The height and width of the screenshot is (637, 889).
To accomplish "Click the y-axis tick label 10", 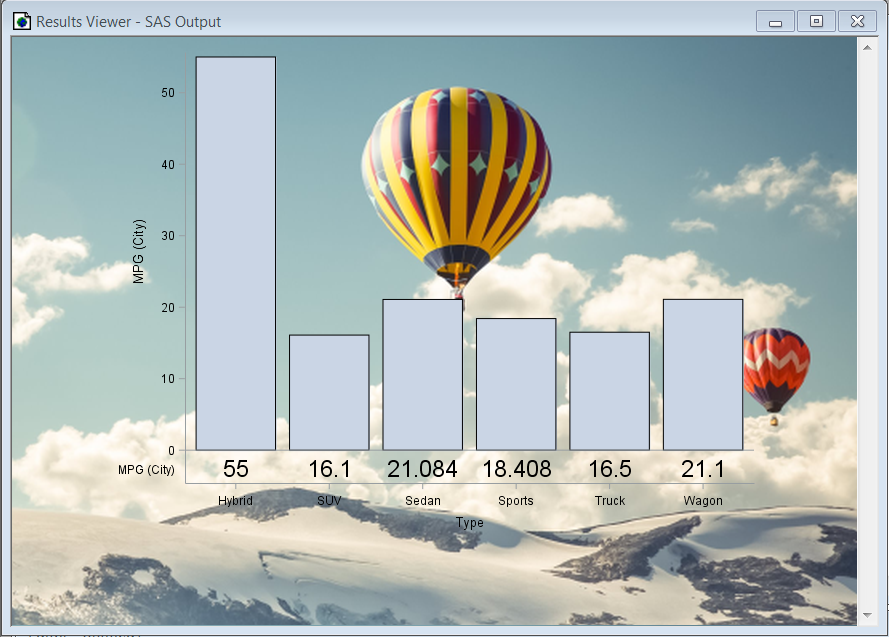I will click(x=168, y=379).
